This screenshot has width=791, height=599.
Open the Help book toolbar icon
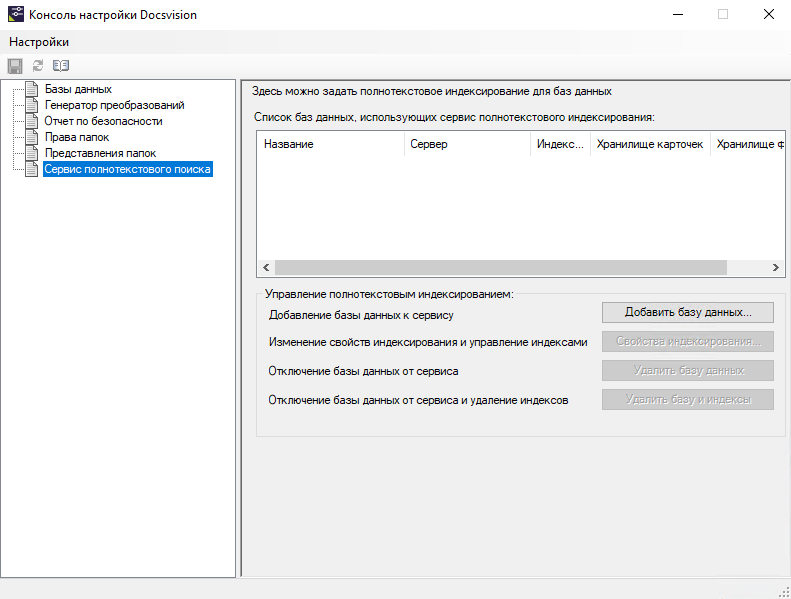click(x=61, y=65)
